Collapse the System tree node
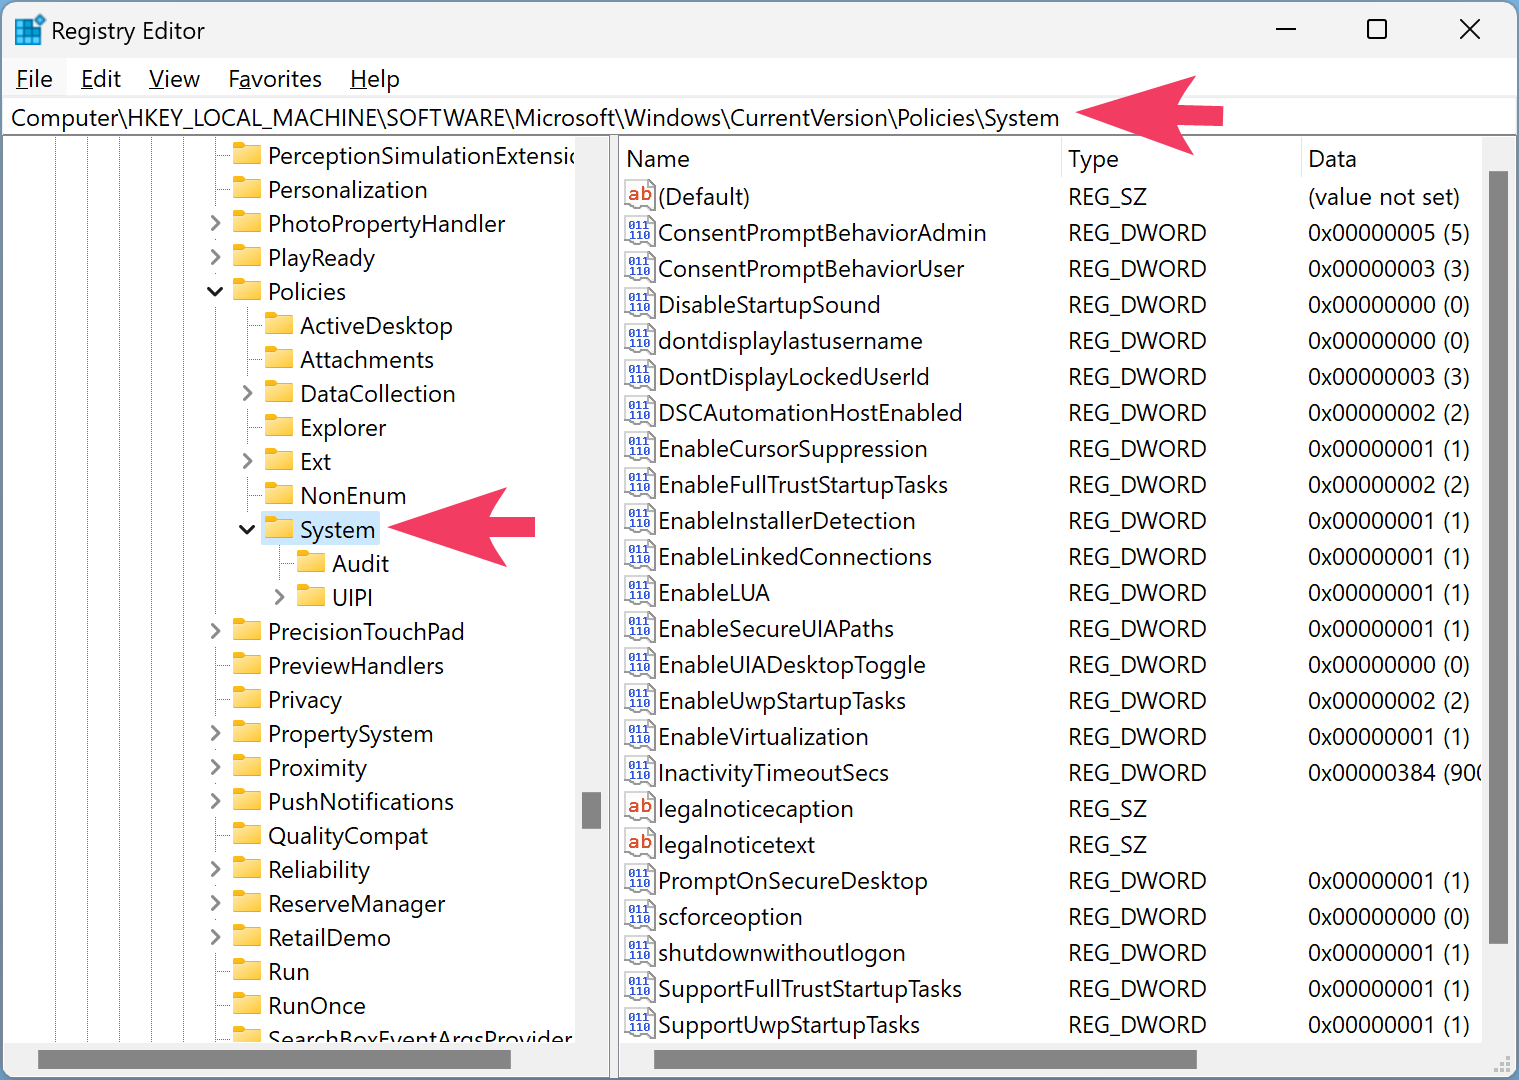1519x1080 pixels. (247, 529)
